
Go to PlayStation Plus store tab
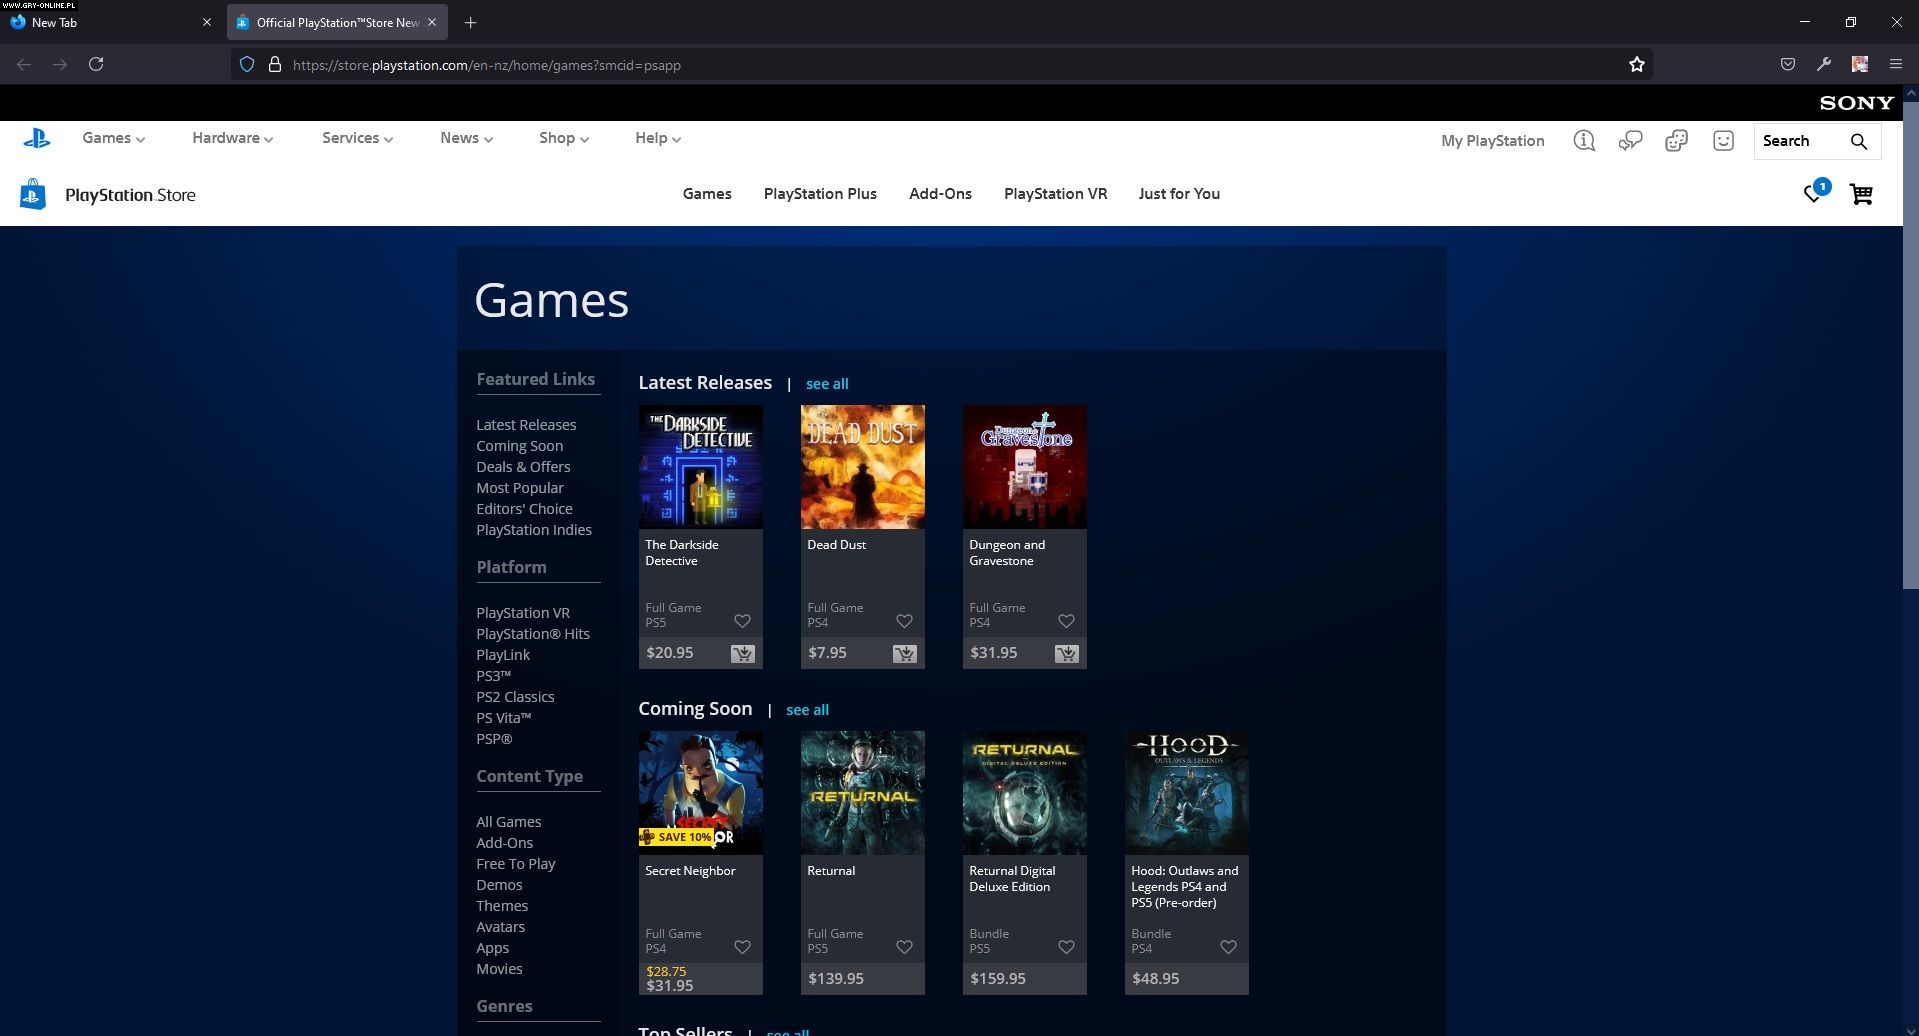coord(819,194)
